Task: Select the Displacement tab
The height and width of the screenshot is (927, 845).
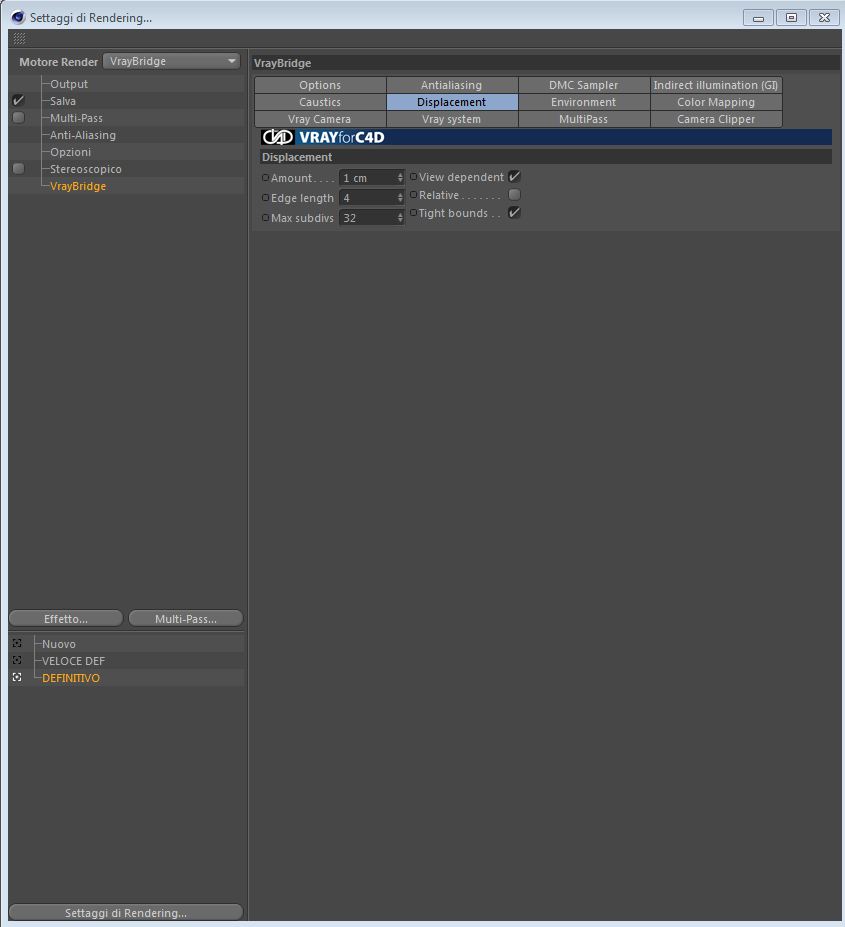Action: coord(452,102)
